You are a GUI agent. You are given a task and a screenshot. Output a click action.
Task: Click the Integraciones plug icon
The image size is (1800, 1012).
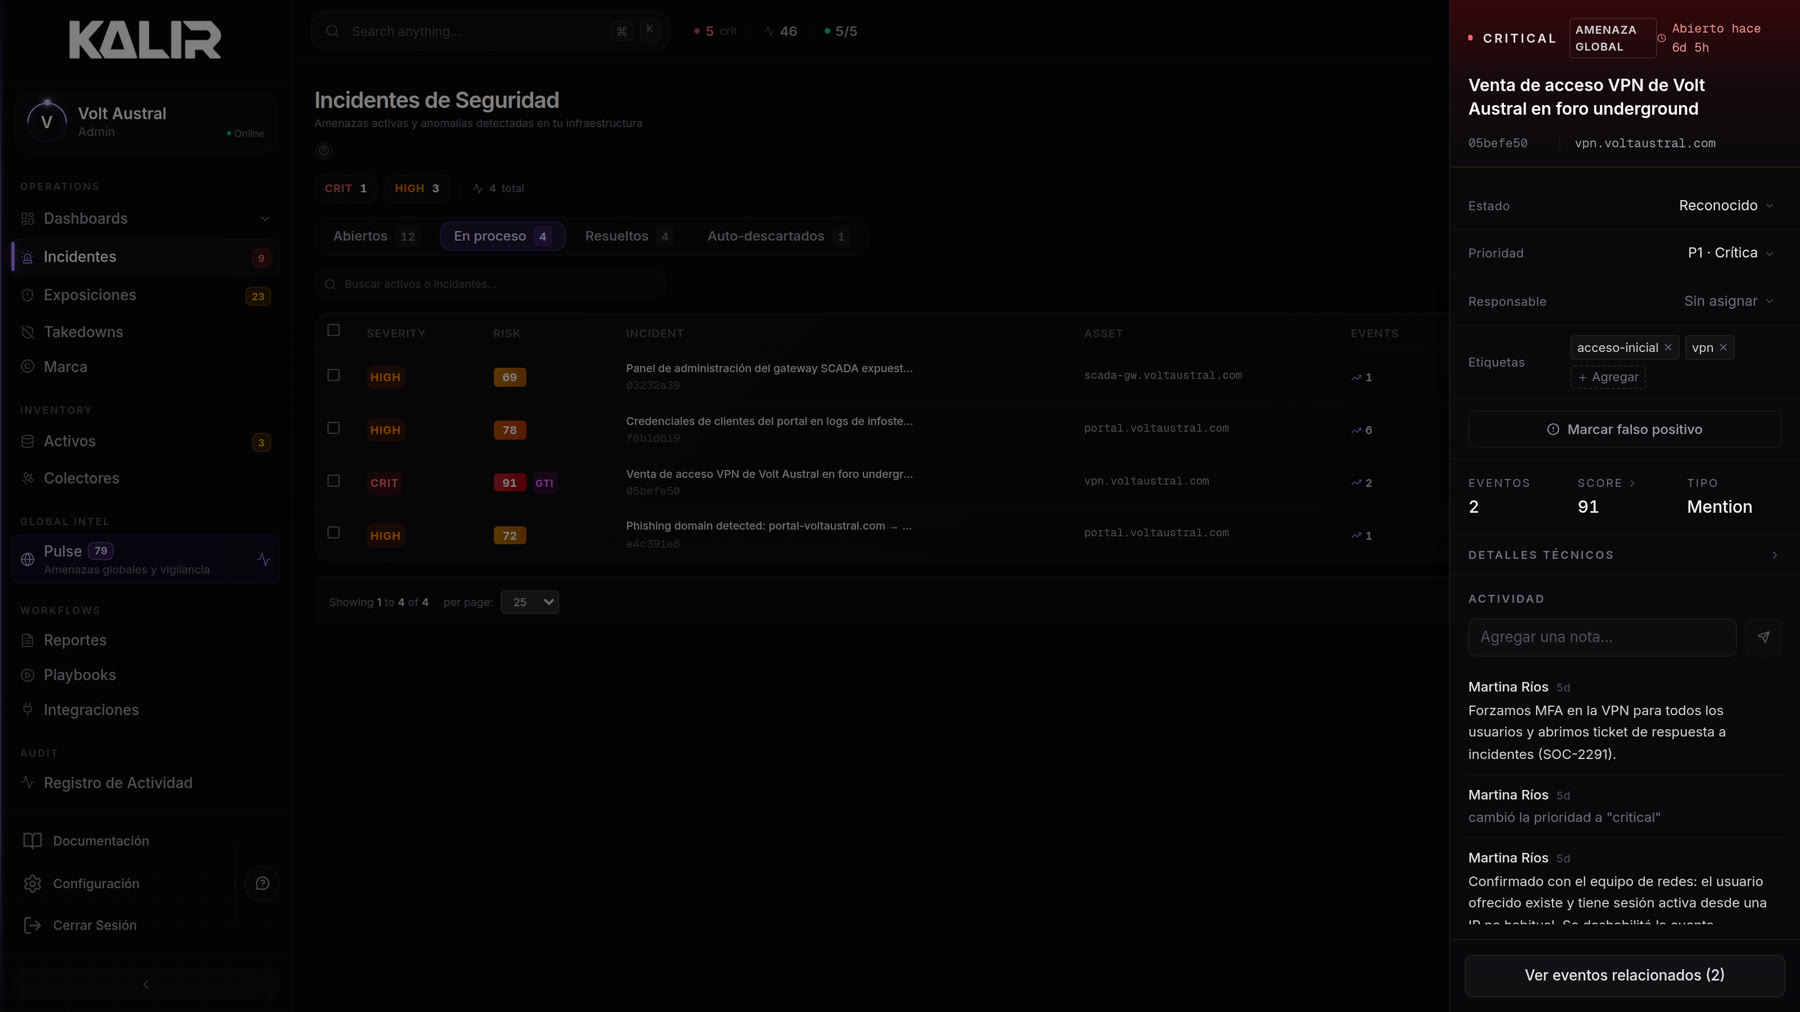click(28, 710)
